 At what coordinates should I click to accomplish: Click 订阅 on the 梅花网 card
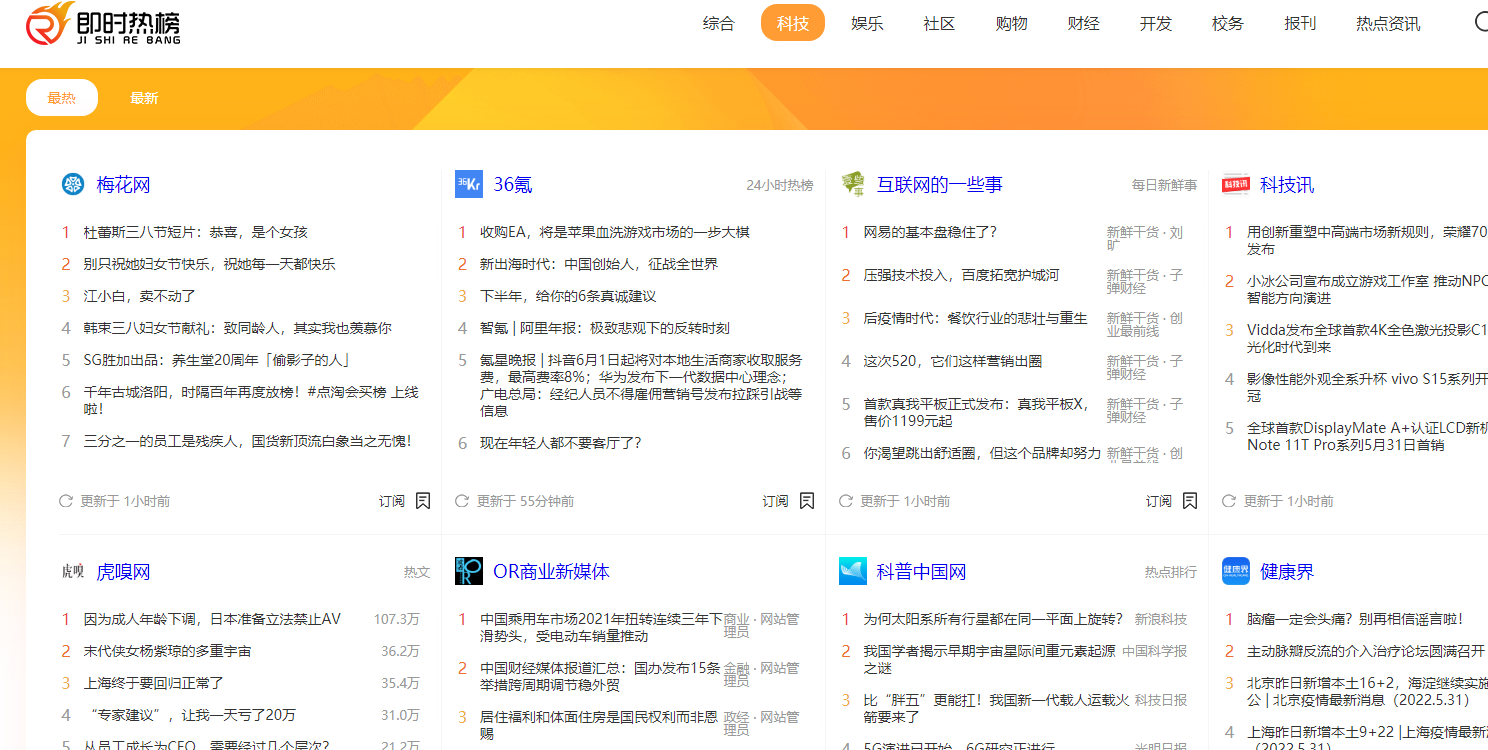tap(392, 501)
